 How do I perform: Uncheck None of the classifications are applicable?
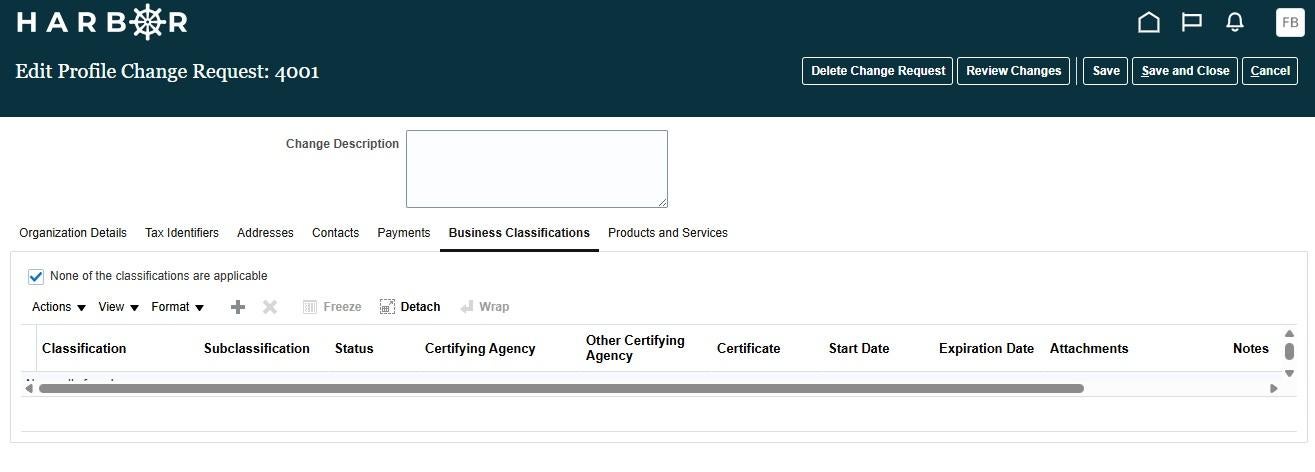tap(36, 276)
